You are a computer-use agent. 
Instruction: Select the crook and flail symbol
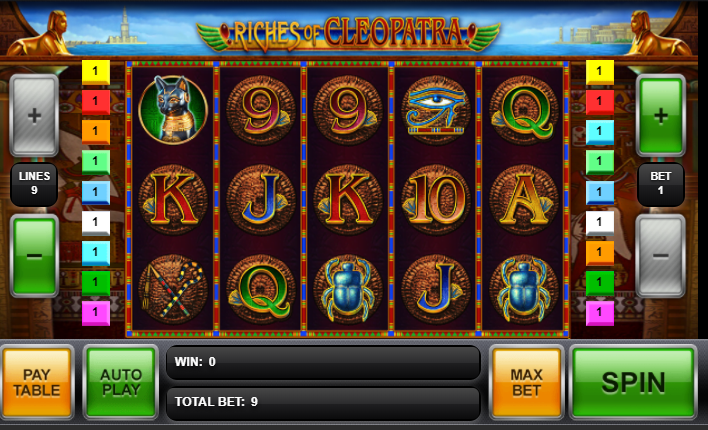click(172, 289)
